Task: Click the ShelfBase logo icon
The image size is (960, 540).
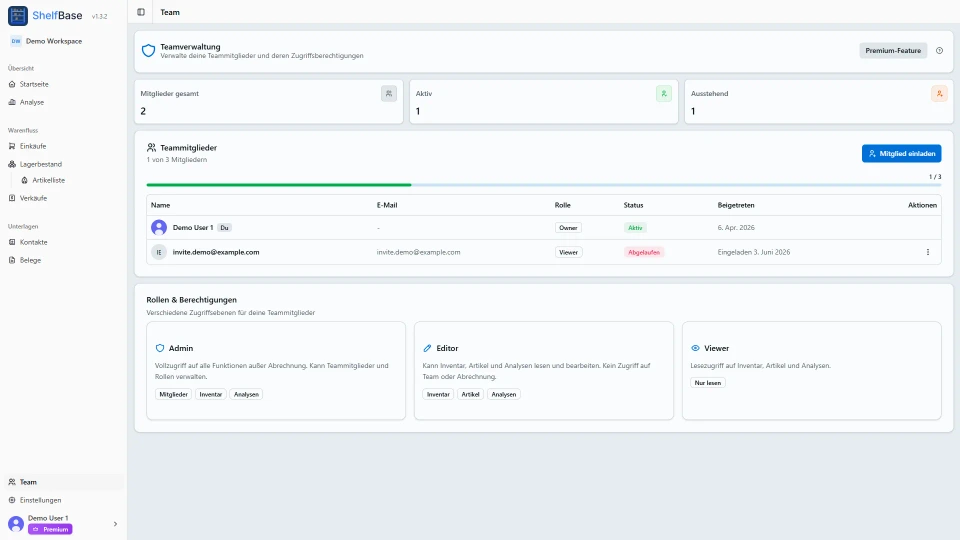Action: pyautogui.click(x=18, y=16)
